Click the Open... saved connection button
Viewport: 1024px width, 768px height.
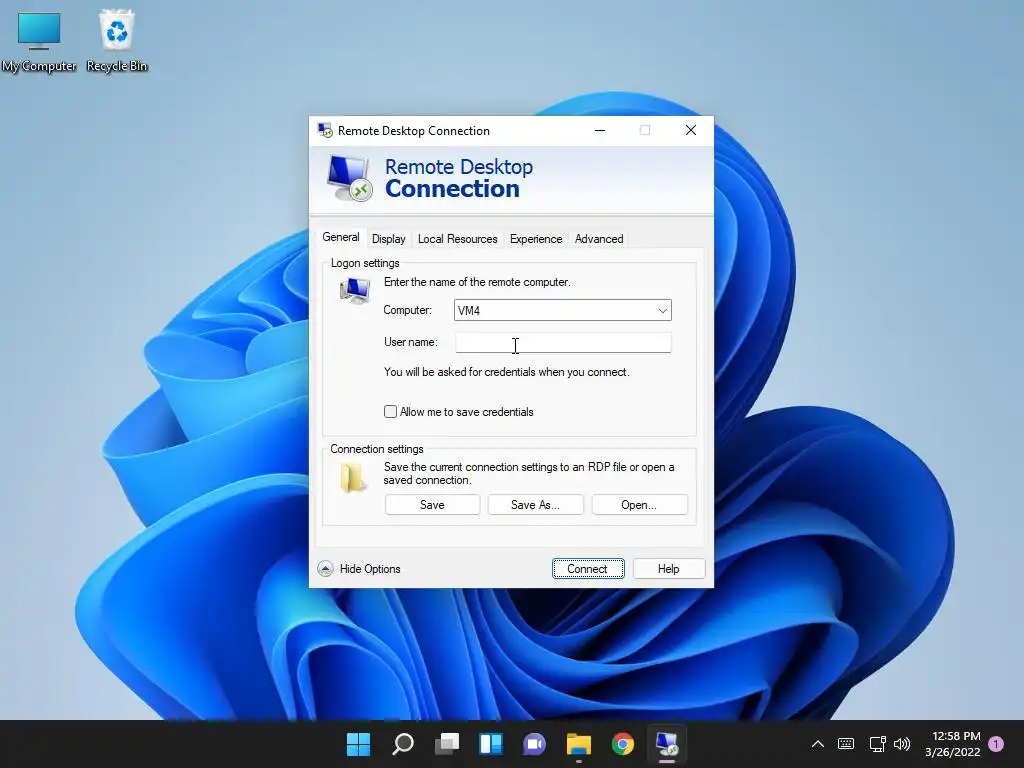[639, 505]
